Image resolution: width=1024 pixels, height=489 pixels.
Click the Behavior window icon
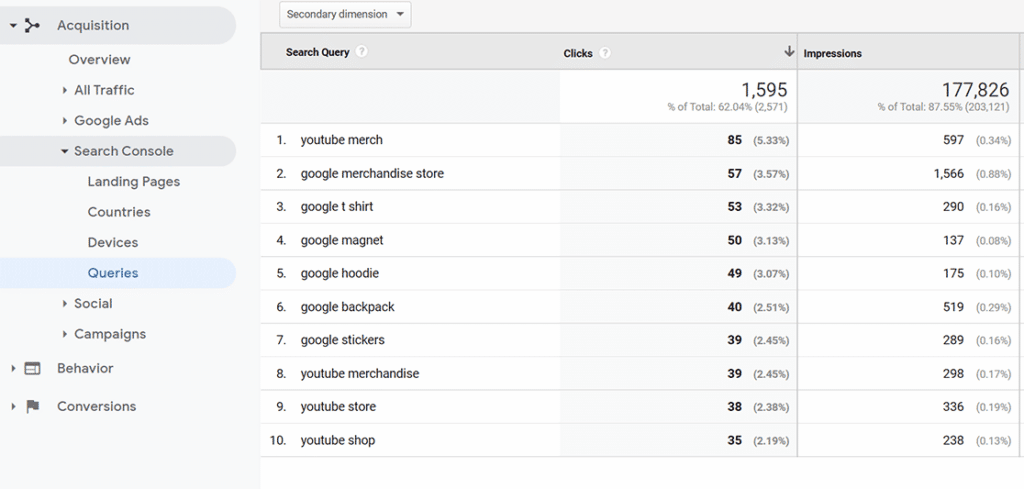tap(32, 369)
